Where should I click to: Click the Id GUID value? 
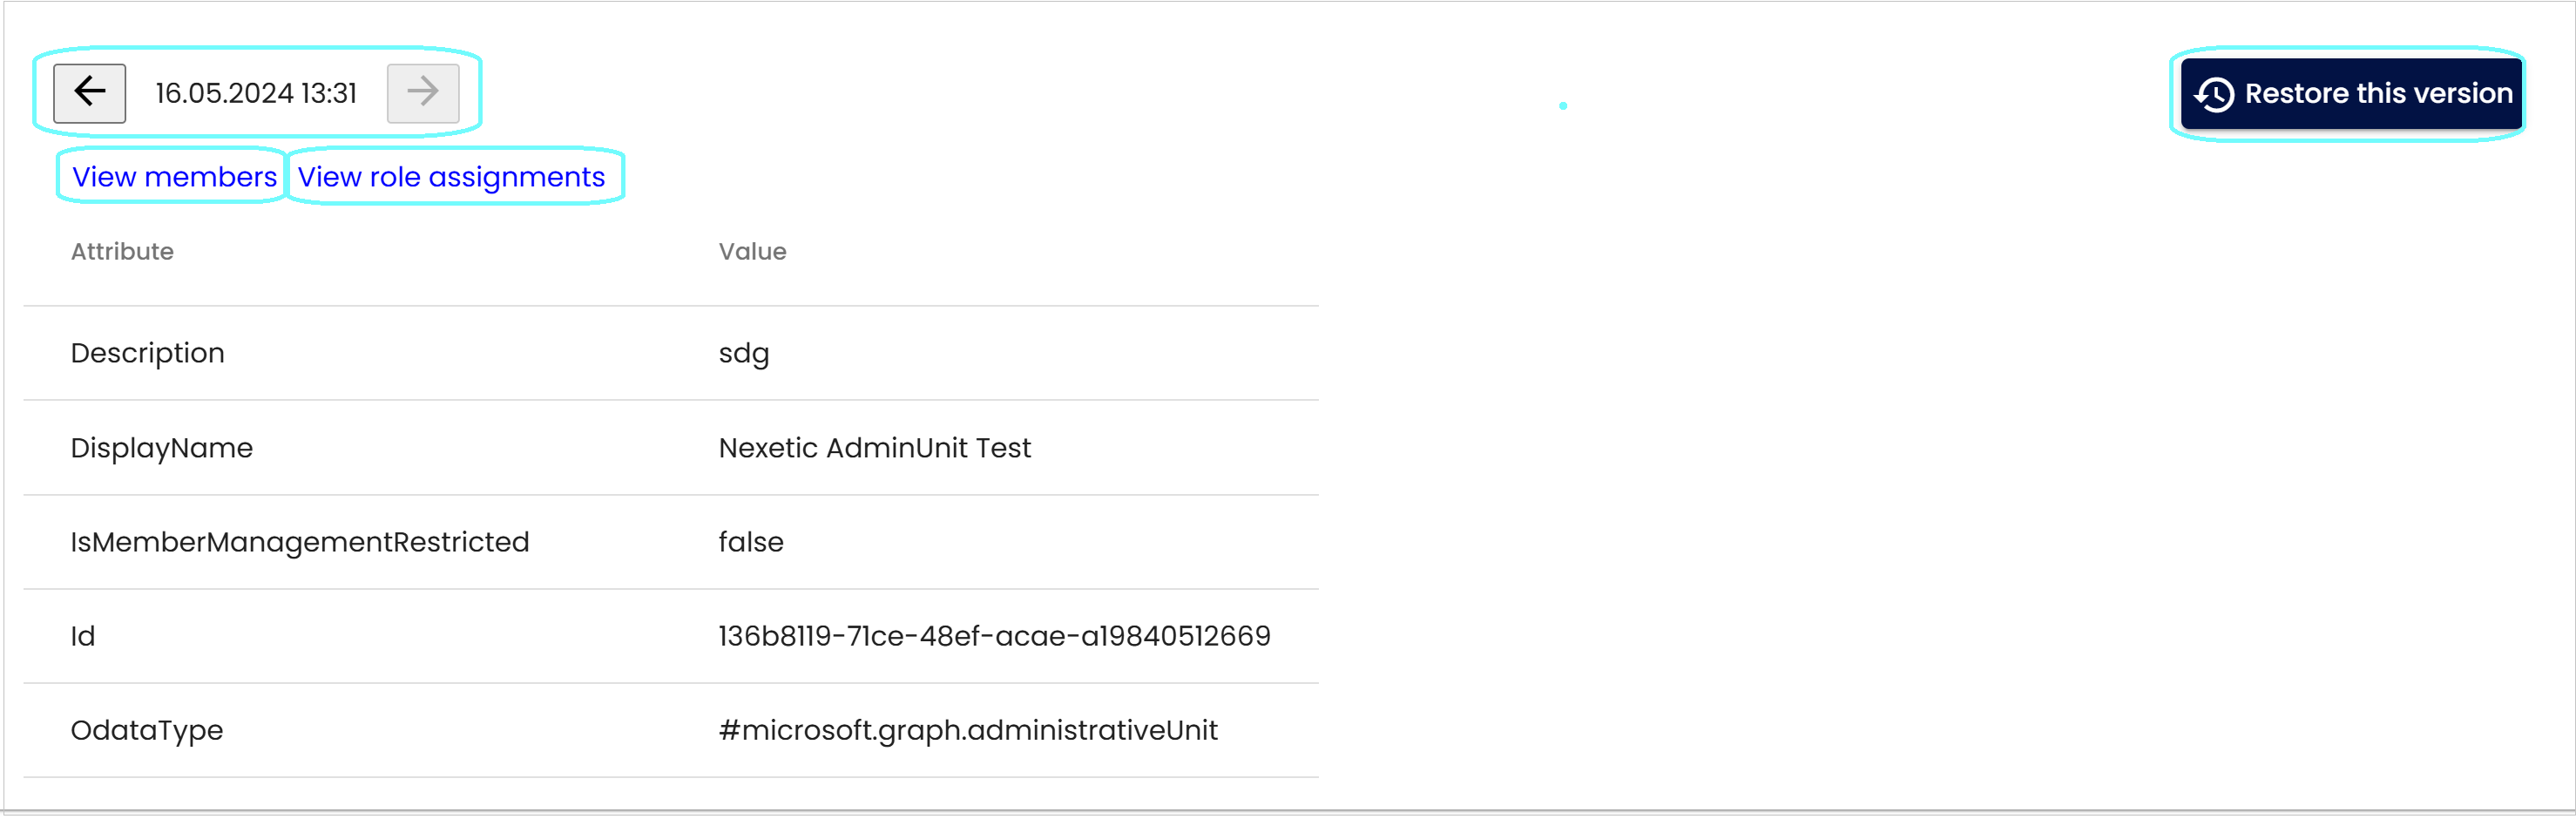click(994, 637)
